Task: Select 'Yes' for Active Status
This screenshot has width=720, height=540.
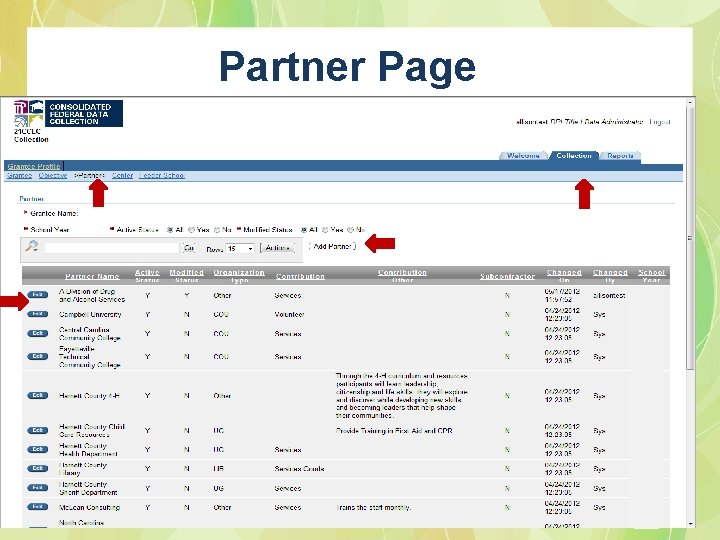Action: coord(191,230)
